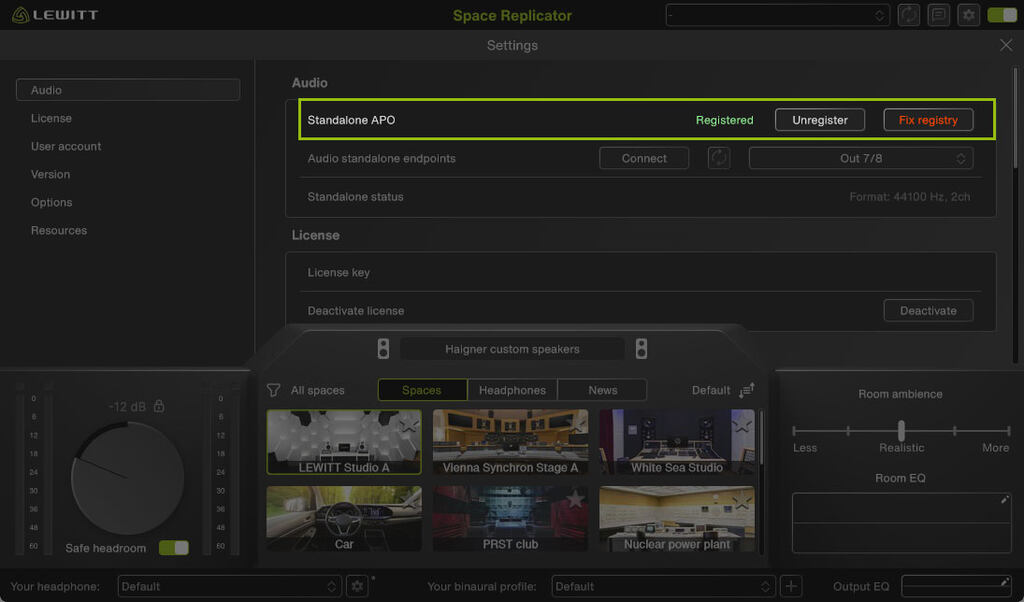Click the Fix registry button
Image resolution: width=1024 pixels, height=602 pixels.
[x=928, y=119]
